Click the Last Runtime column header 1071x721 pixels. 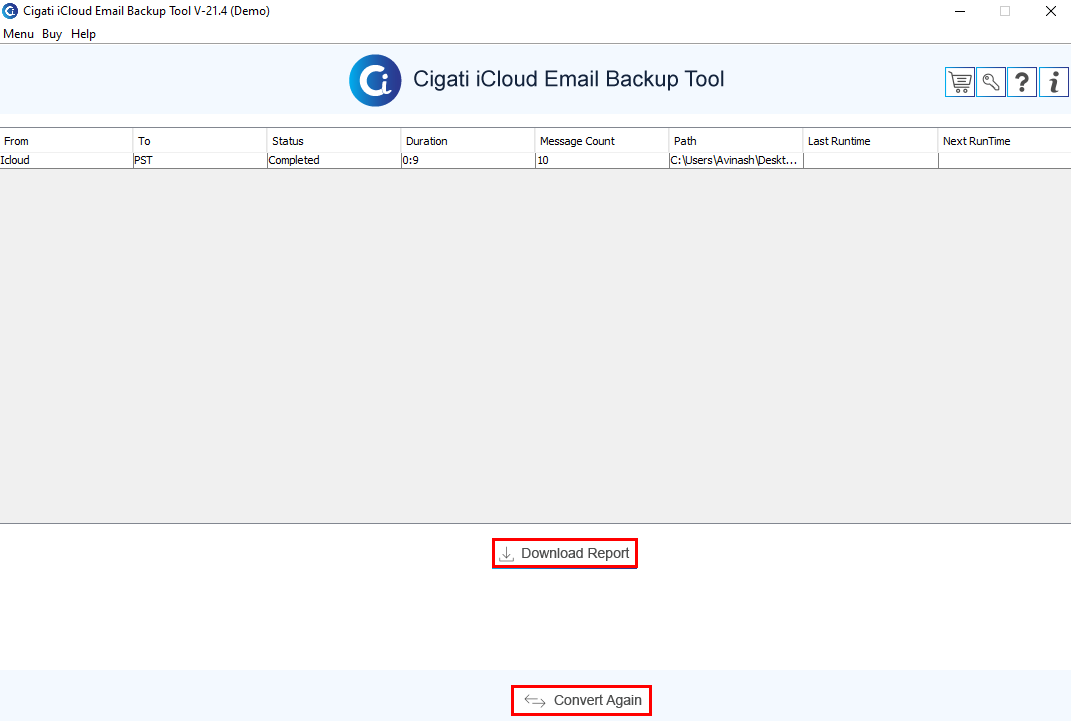point(870,141)
